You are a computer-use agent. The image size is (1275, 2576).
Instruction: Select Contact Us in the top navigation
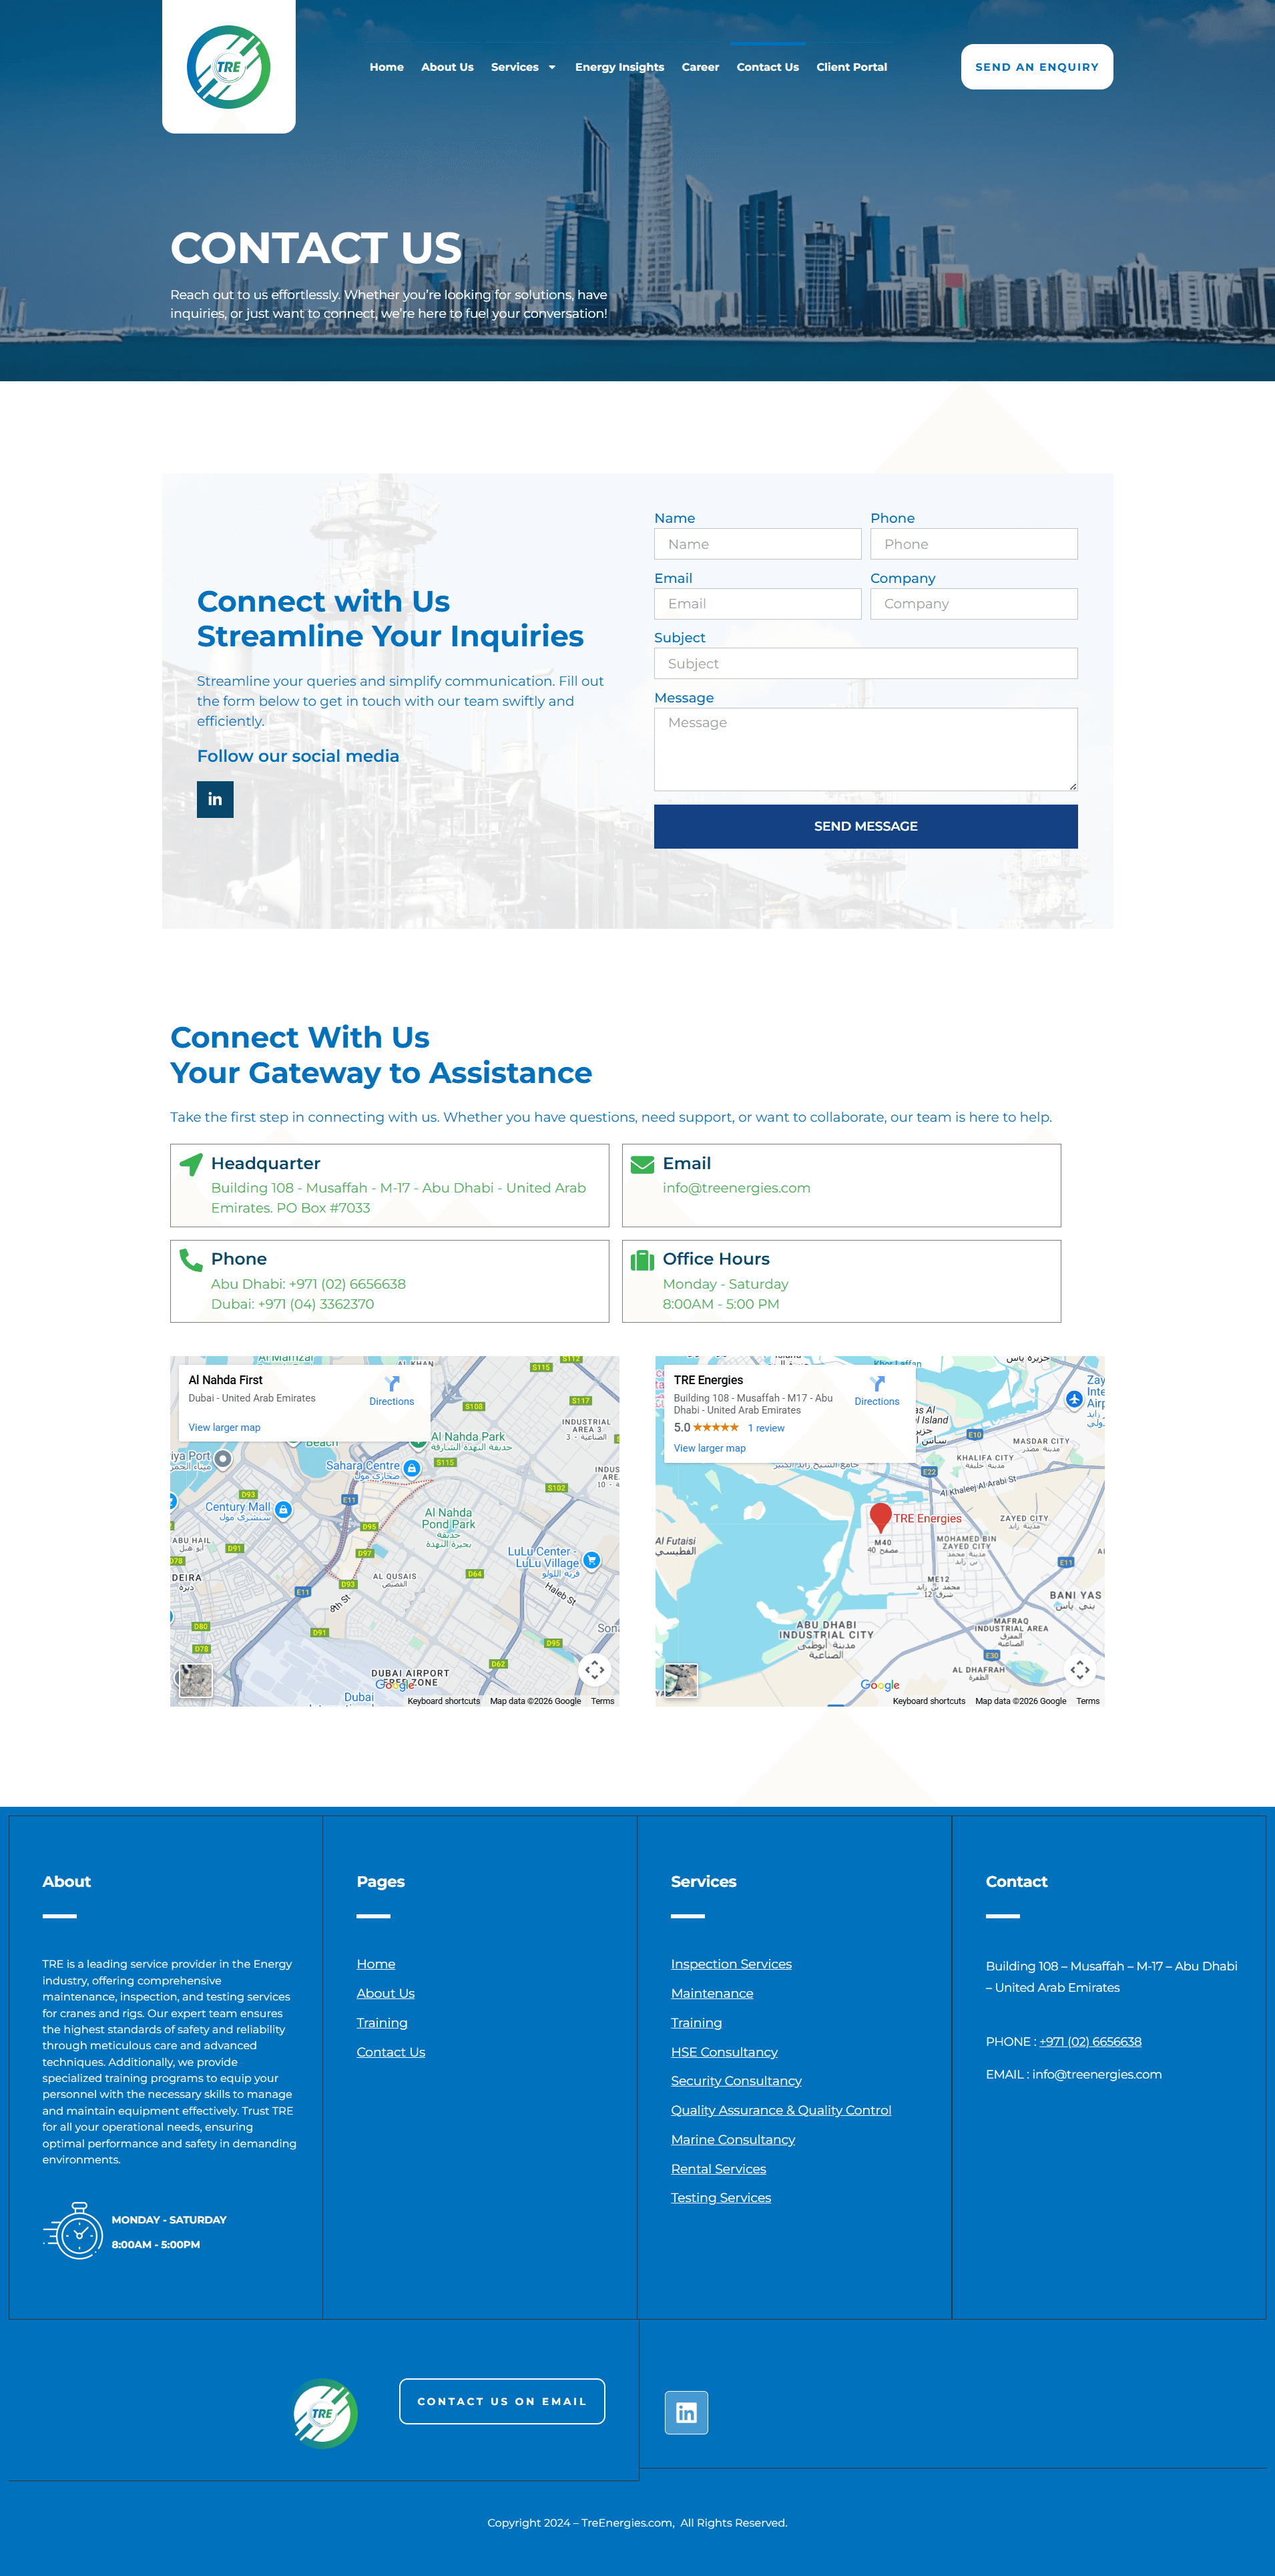[767, 67]
